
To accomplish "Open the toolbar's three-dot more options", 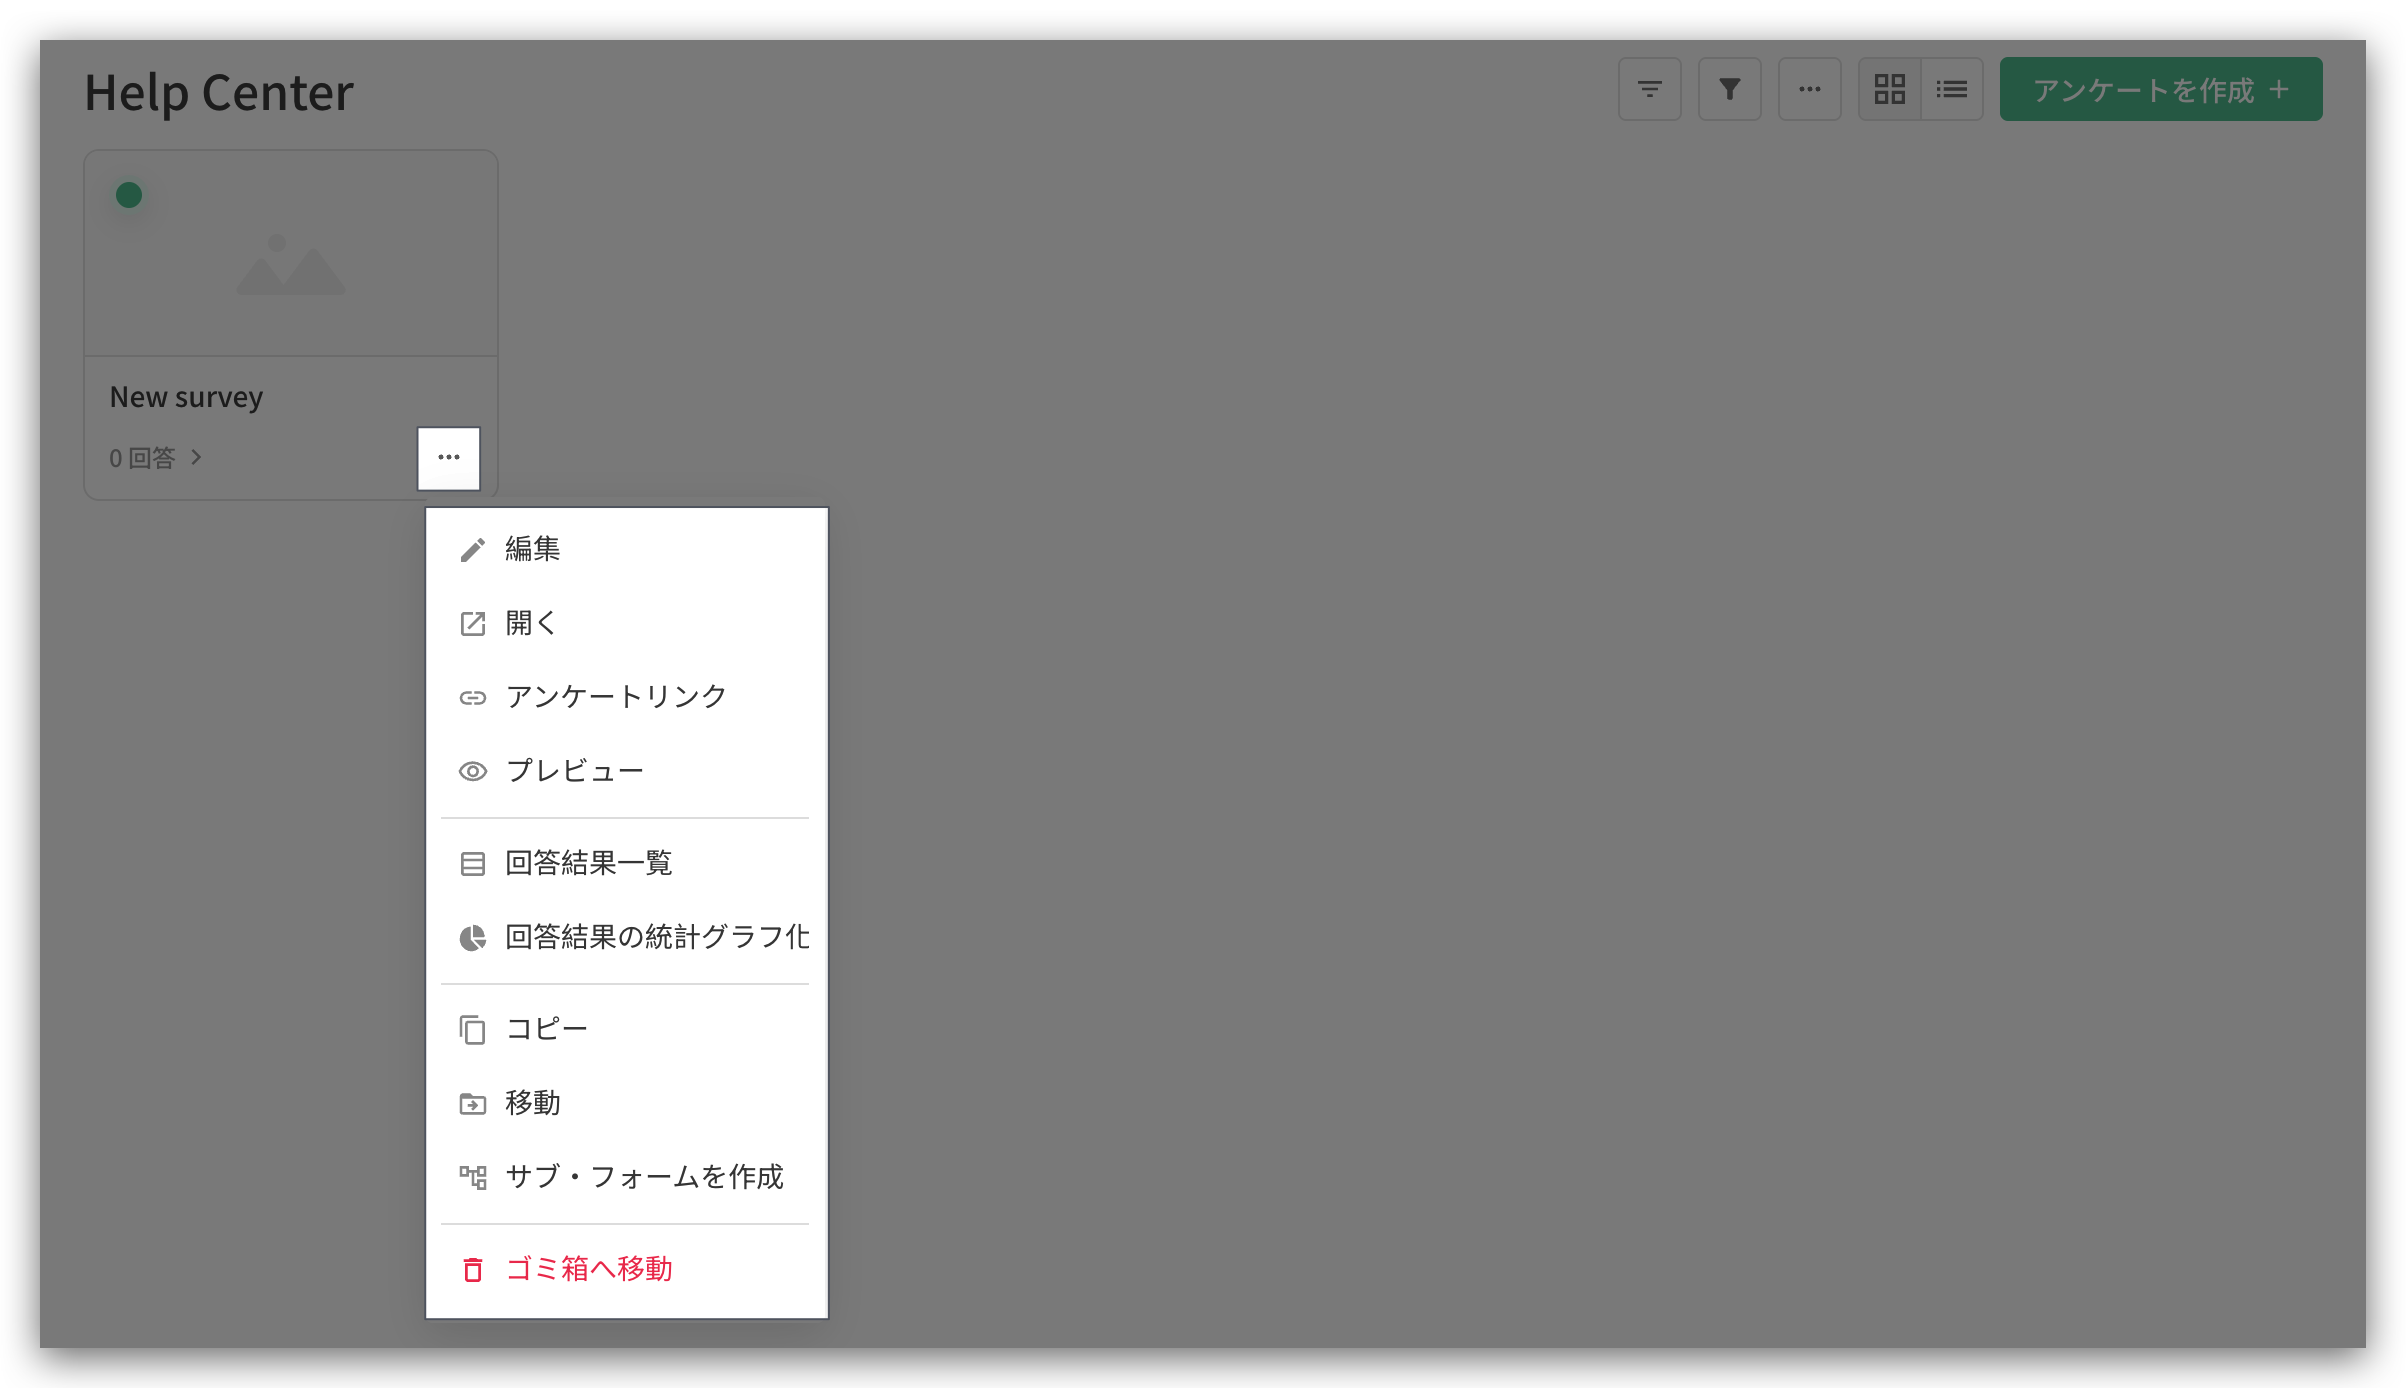I will [1809, 90].
